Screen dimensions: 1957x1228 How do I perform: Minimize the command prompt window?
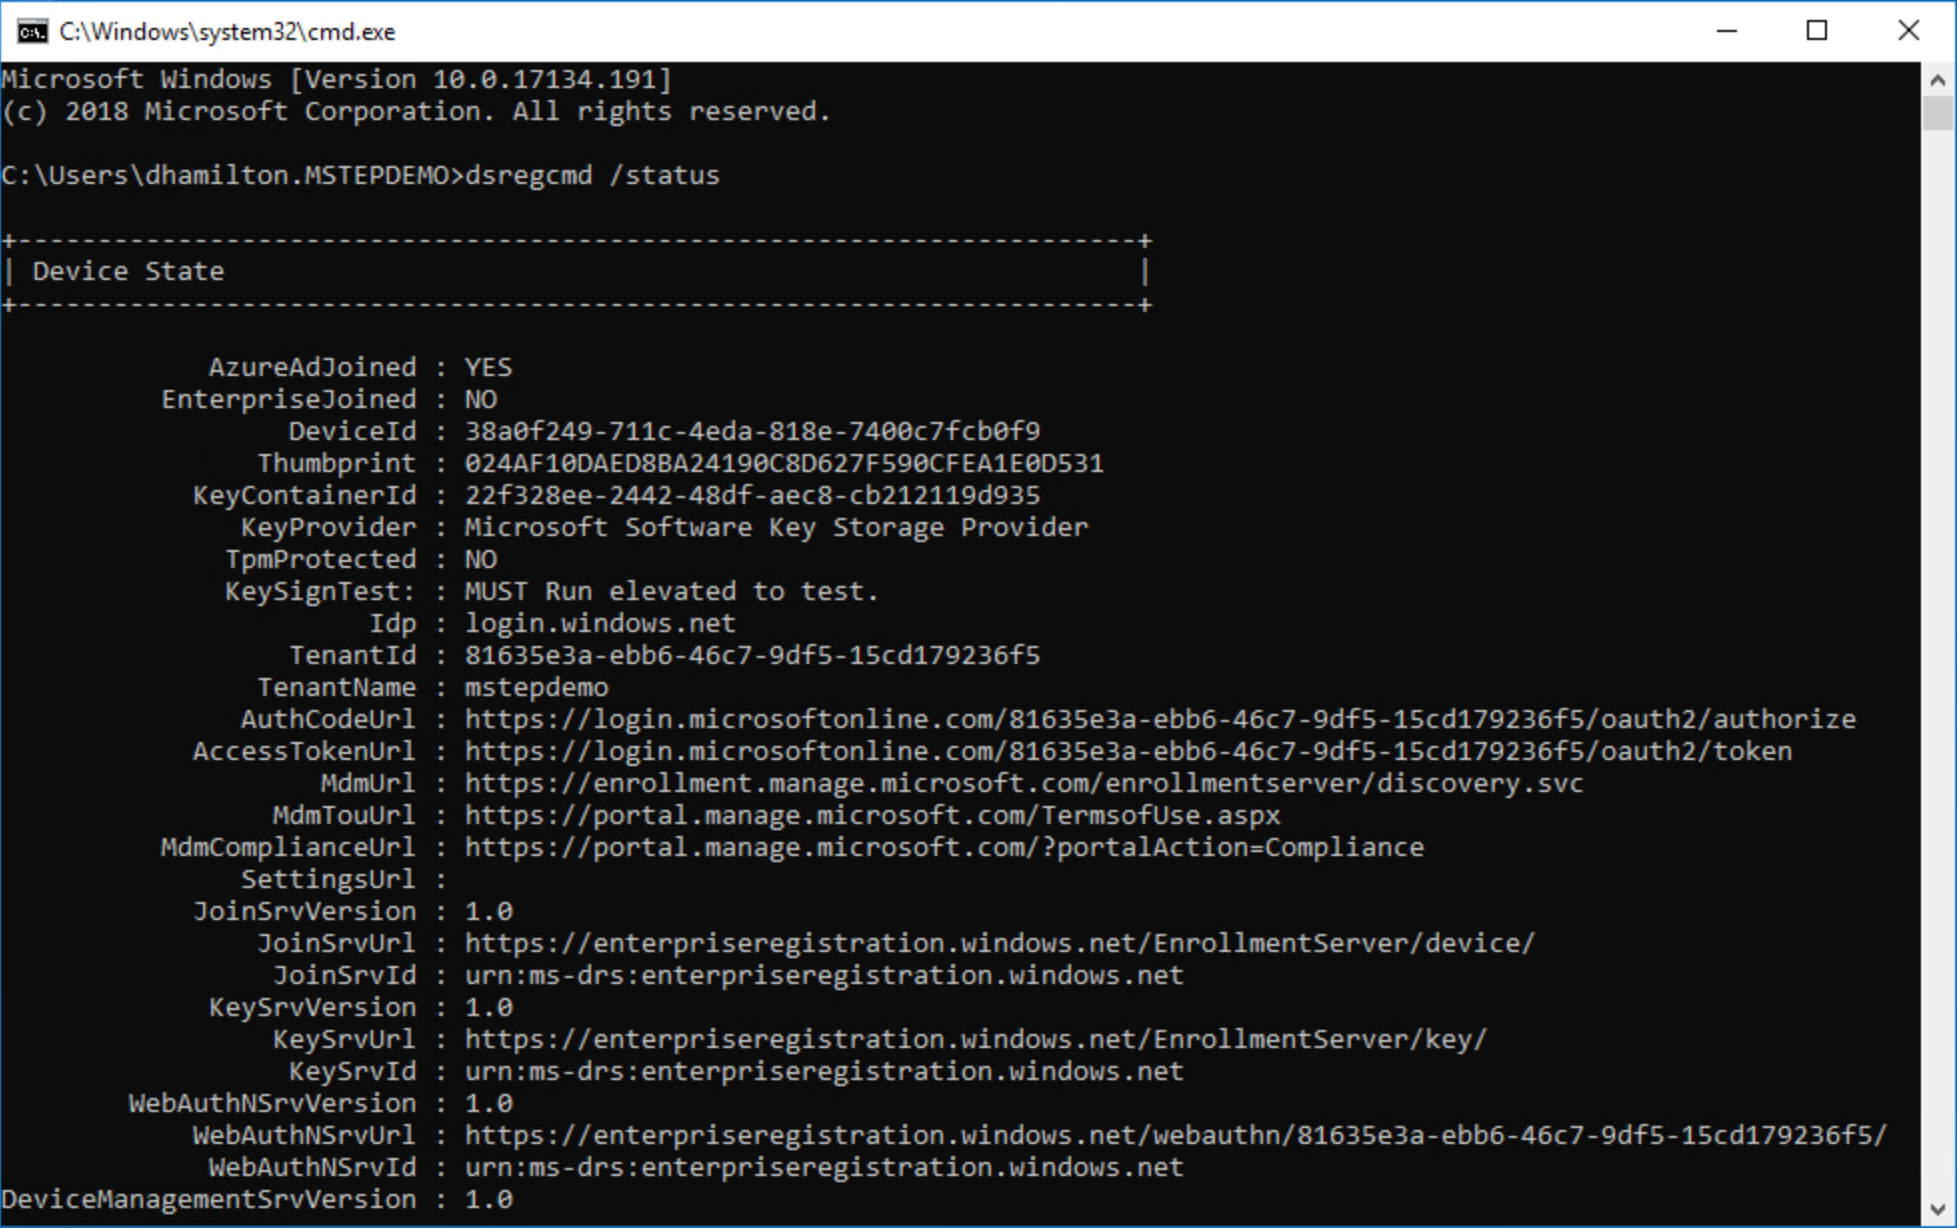coord(1726,31)
